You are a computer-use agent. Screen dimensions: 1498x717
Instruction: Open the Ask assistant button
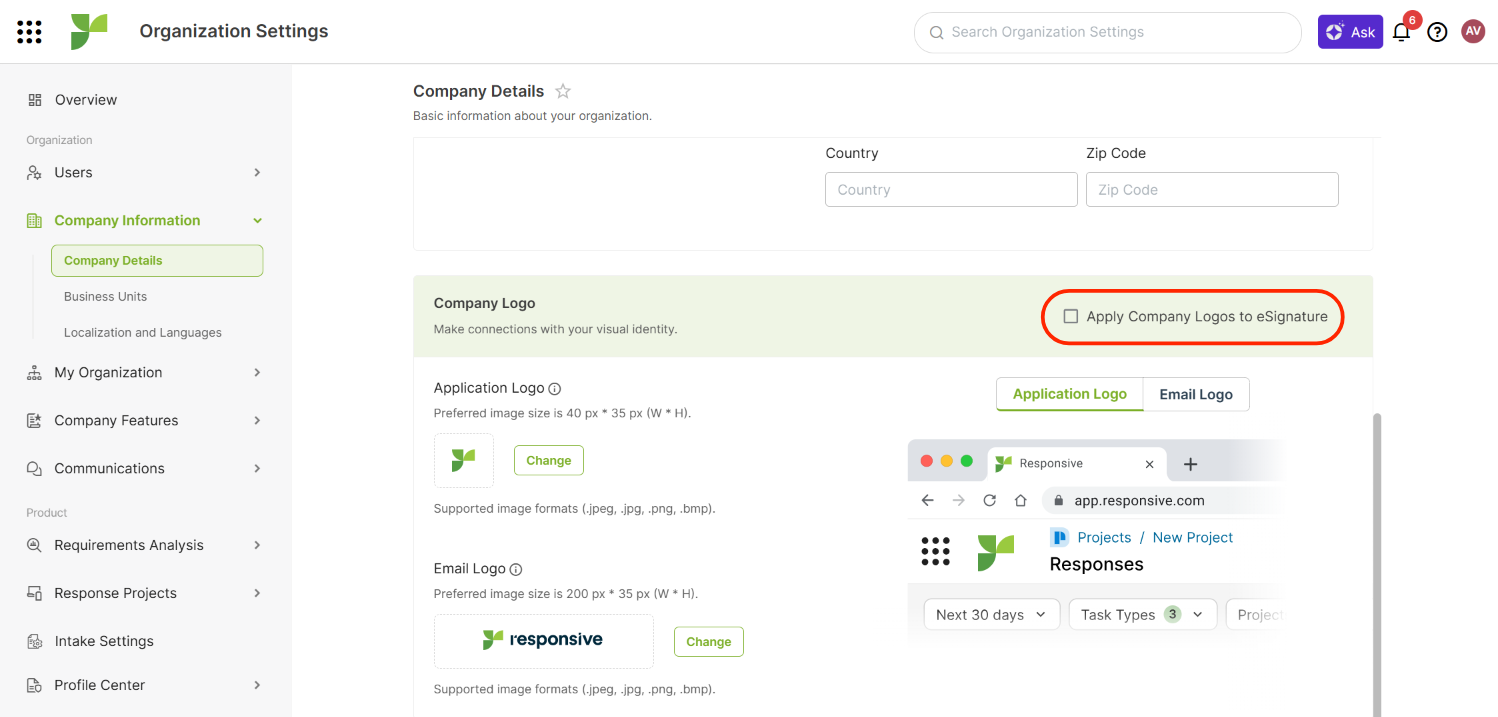[x=1350, y=32]
